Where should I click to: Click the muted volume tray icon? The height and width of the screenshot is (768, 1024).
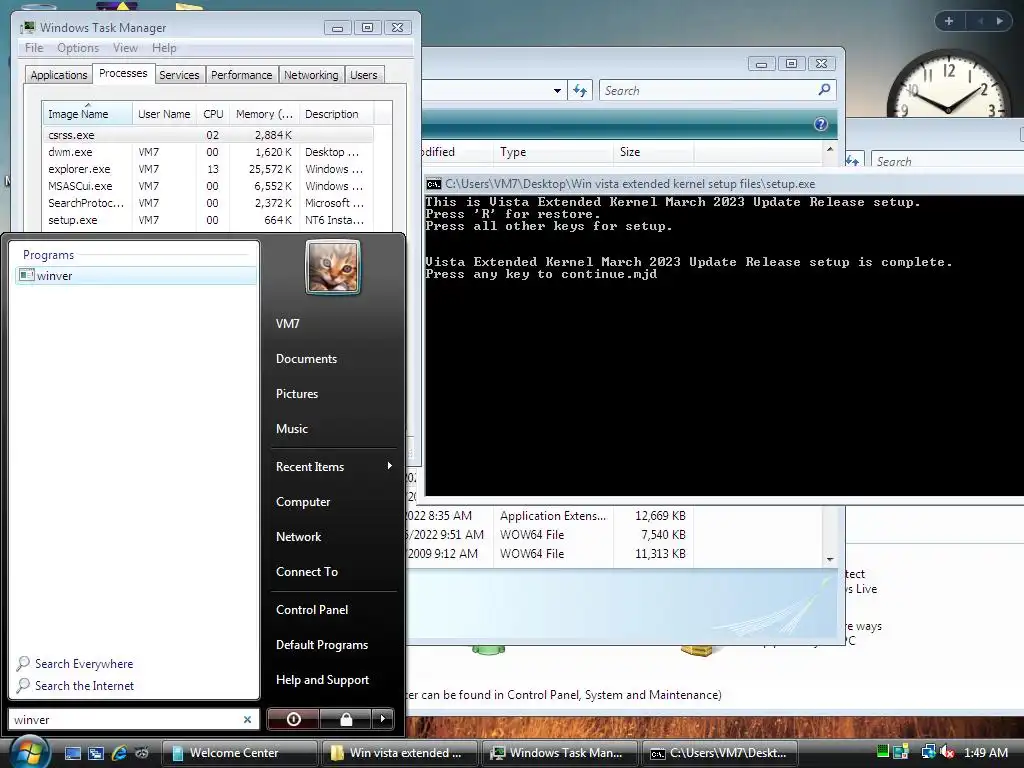pos(947,752)
